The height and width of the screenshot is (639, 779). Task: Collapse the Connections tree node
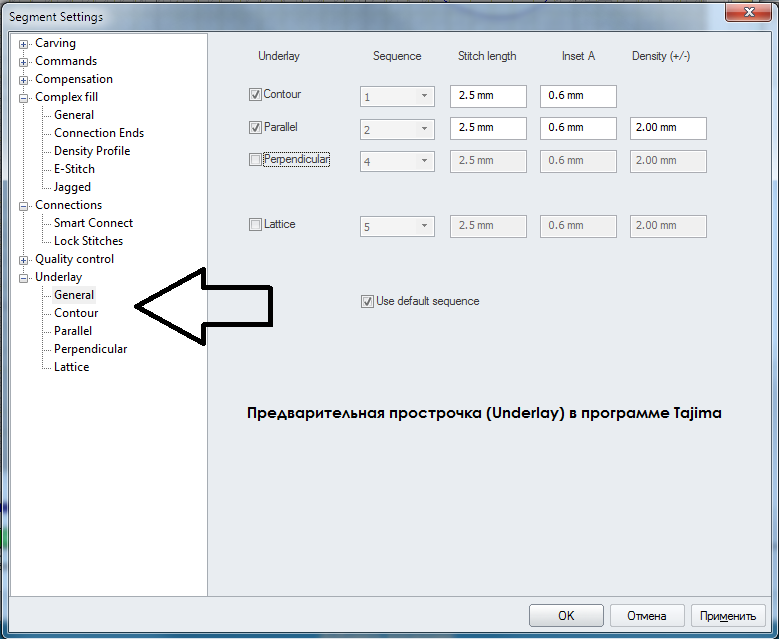coord(23,206)
